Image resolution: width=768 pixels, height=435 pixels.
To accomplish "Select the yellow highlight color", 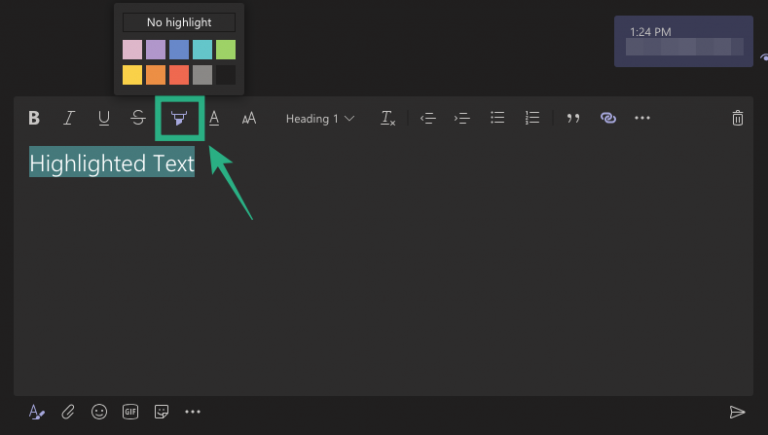I will click(132, 75).
